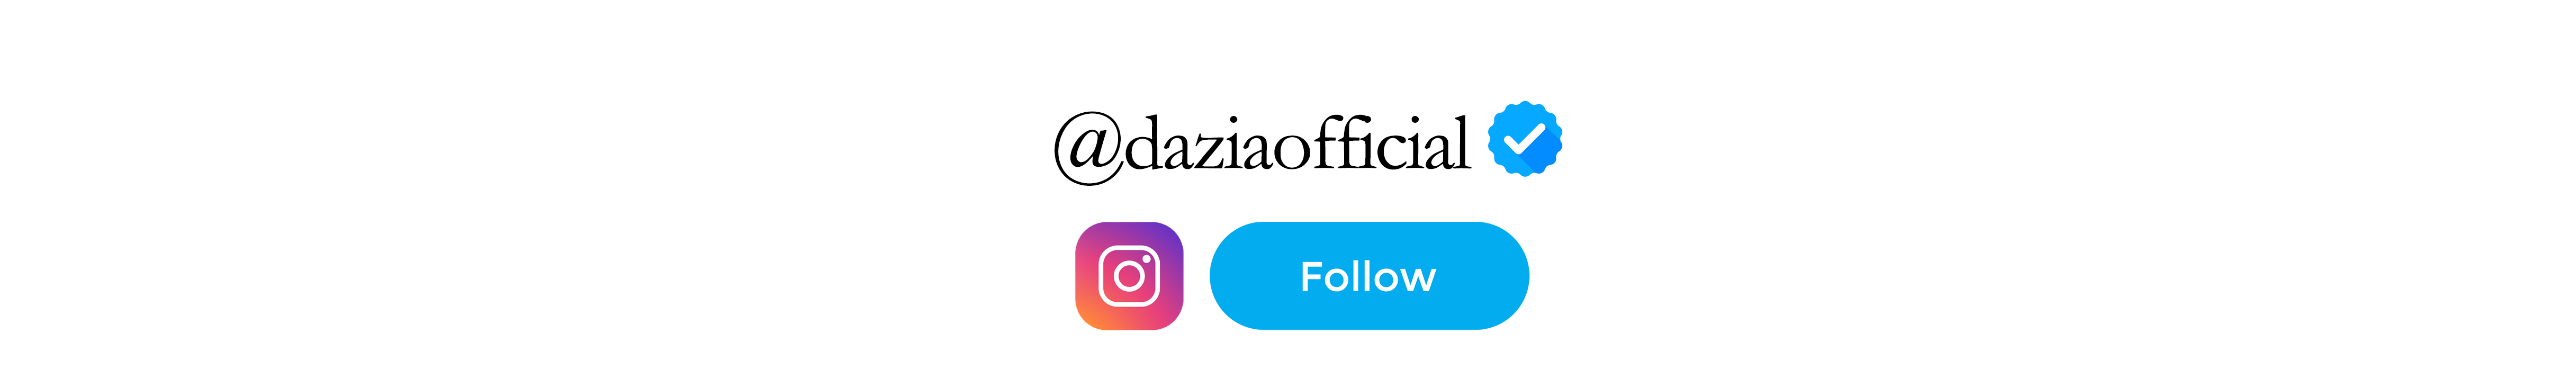Hit the rounded blue Follow pill
The height and width of the screenshot is (387, 2576).
point(1369,276)
